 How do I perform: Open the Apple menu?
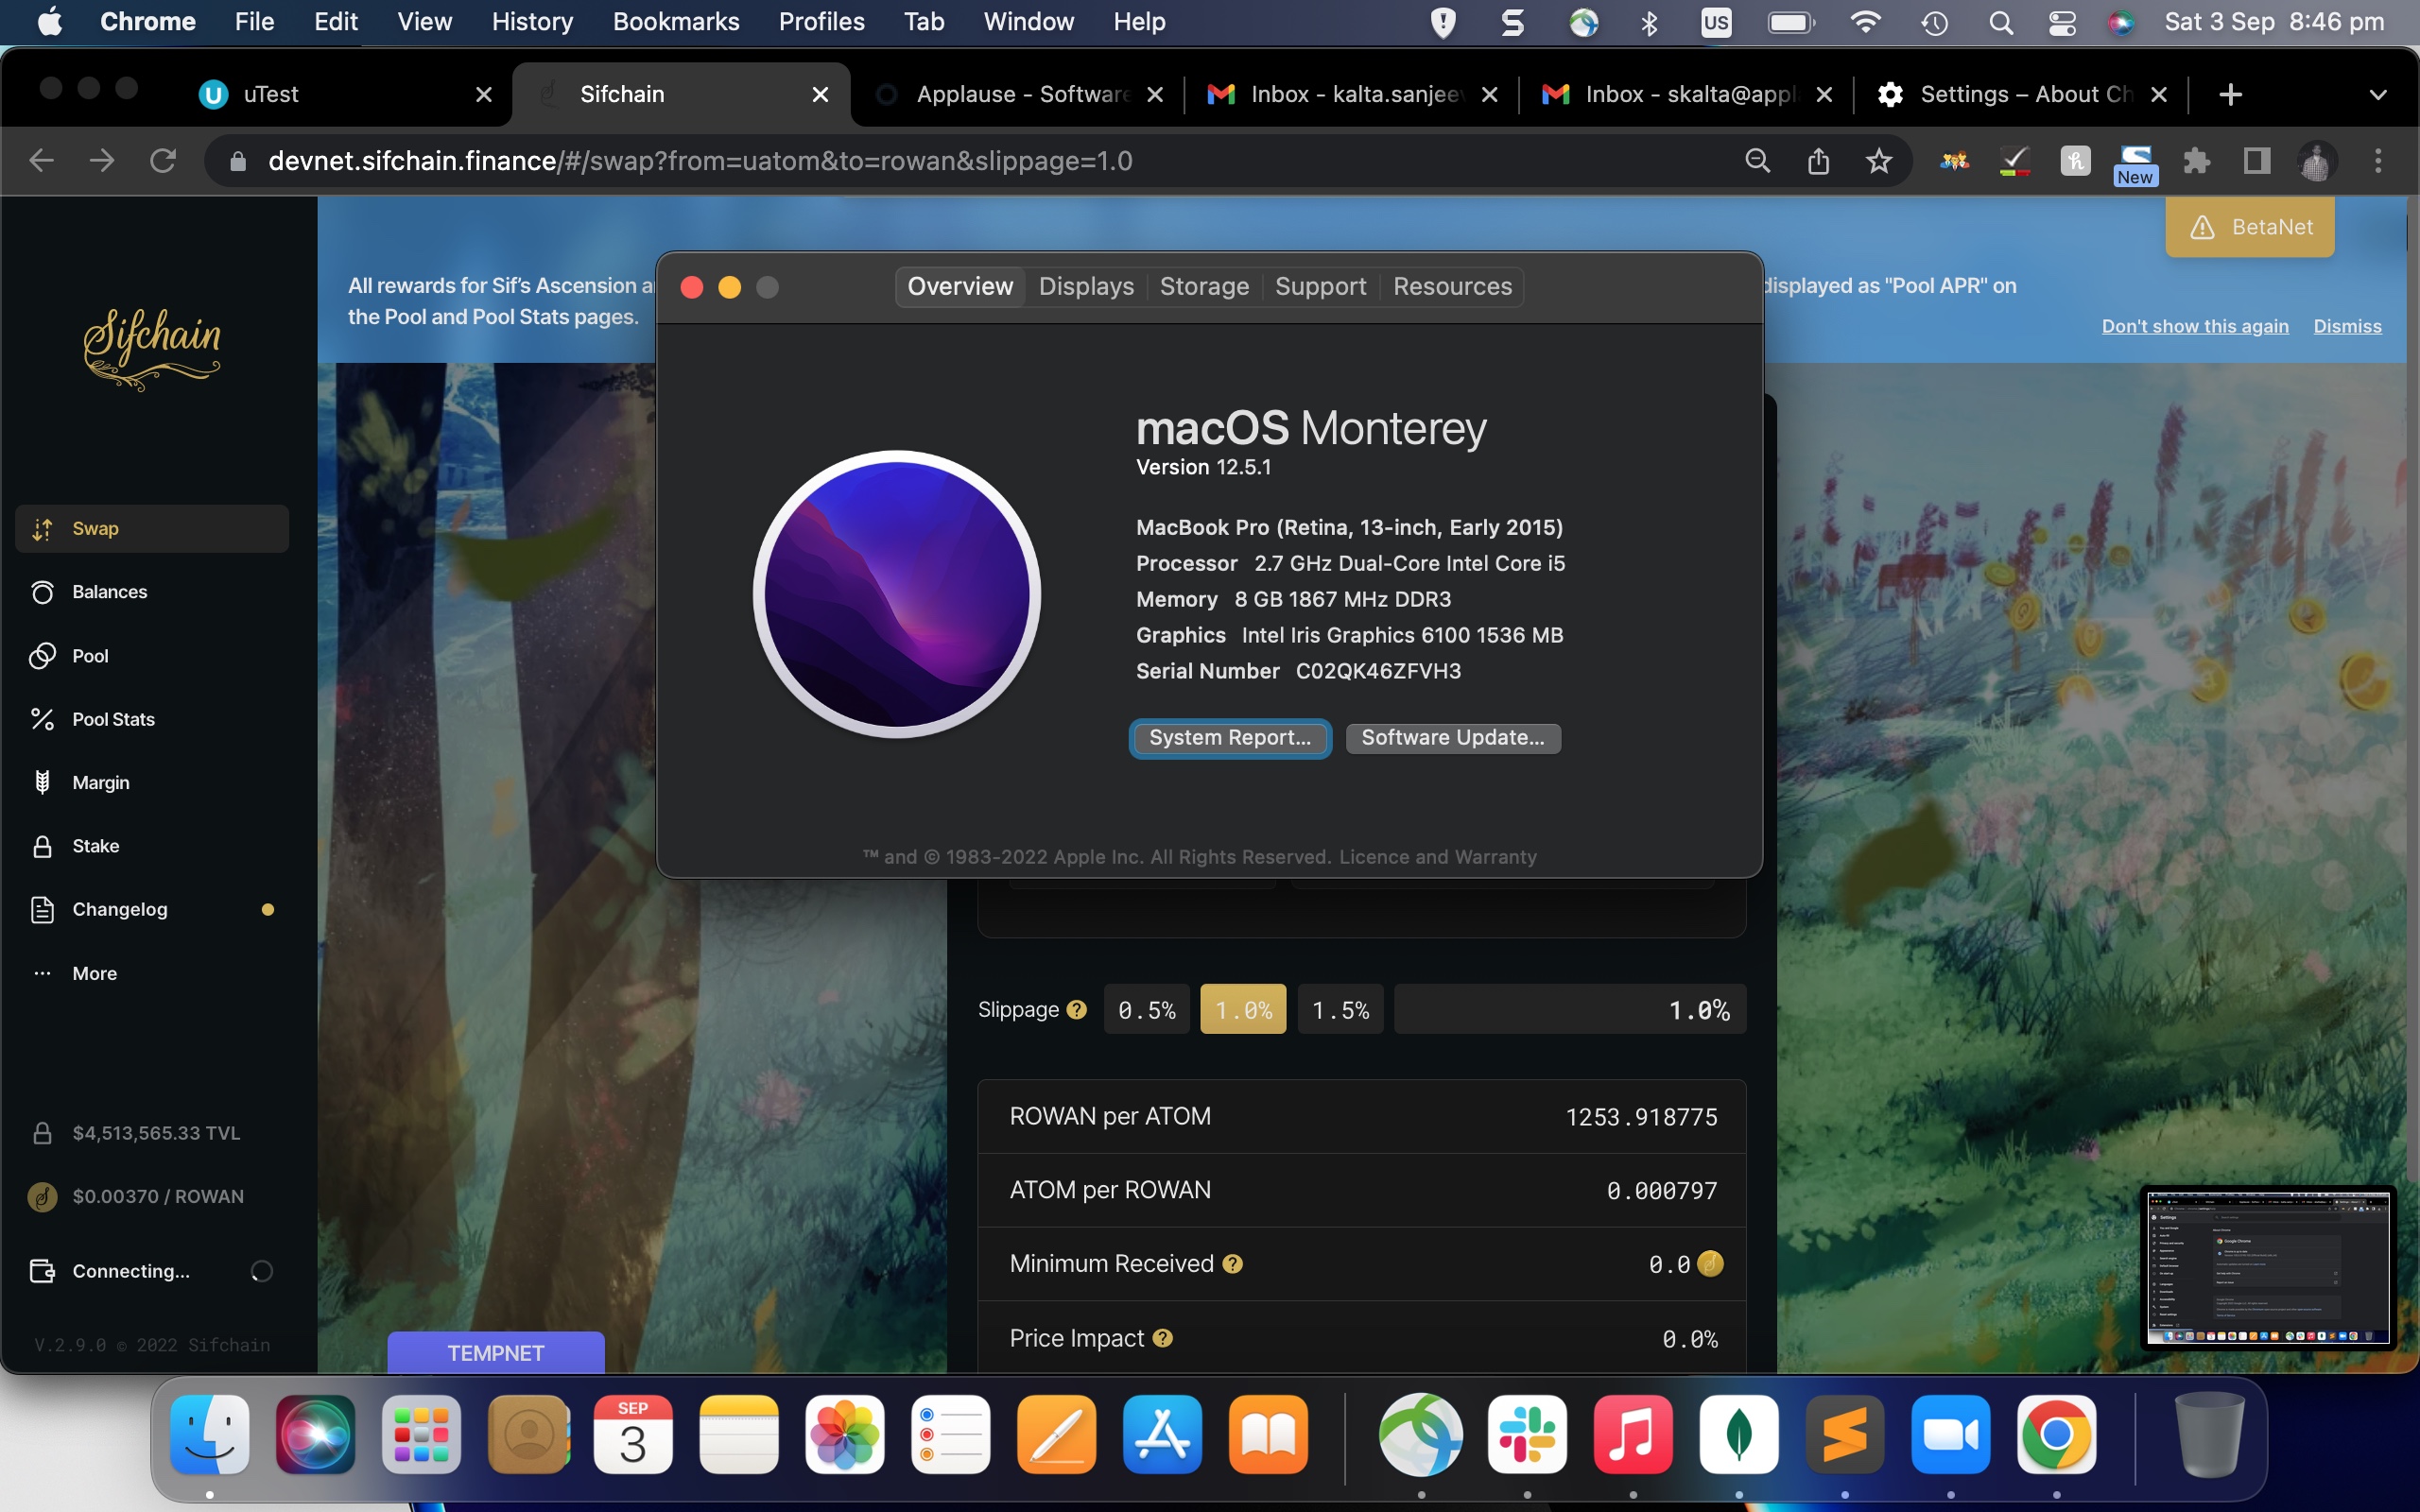click(x=49, y=22)
